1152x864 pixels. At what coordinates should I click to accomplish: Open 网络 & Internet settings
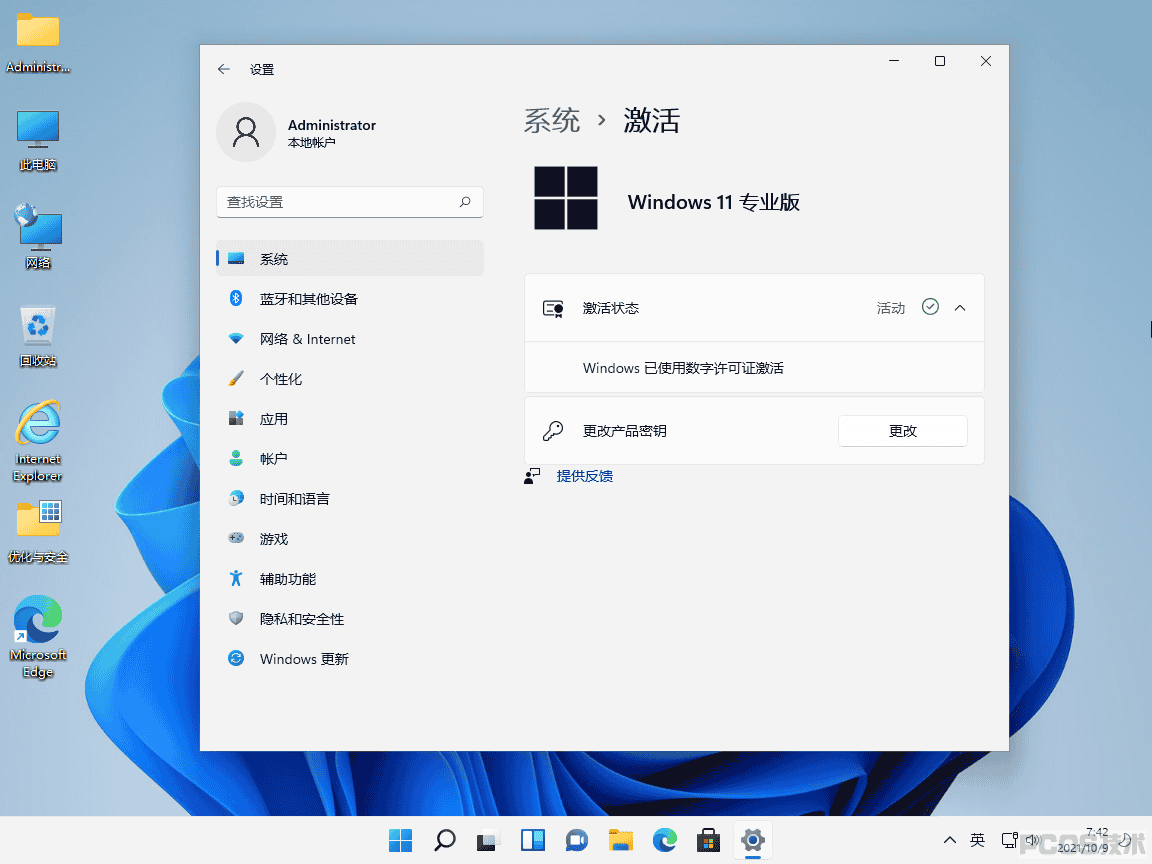click(x=350, y=339)
